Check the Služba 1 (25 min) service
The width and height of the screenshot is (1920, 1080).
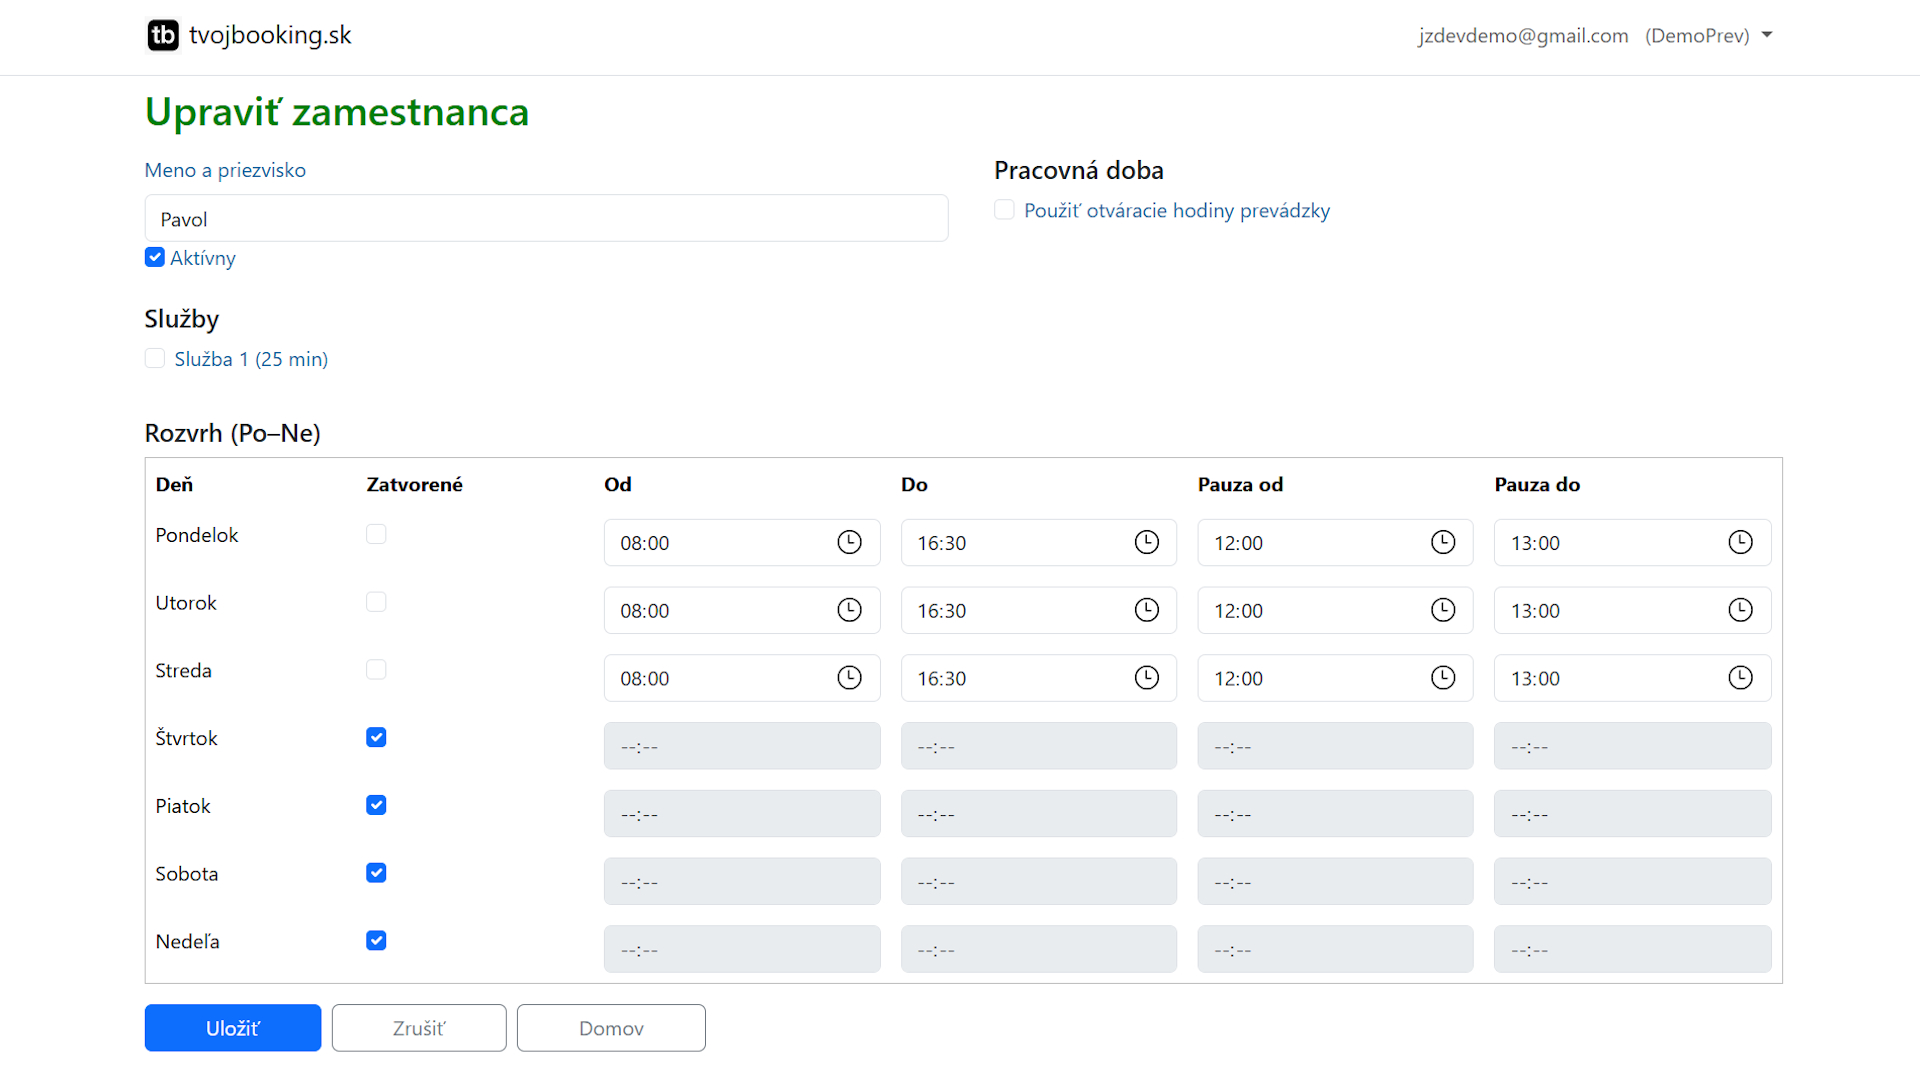pos(155,358)
